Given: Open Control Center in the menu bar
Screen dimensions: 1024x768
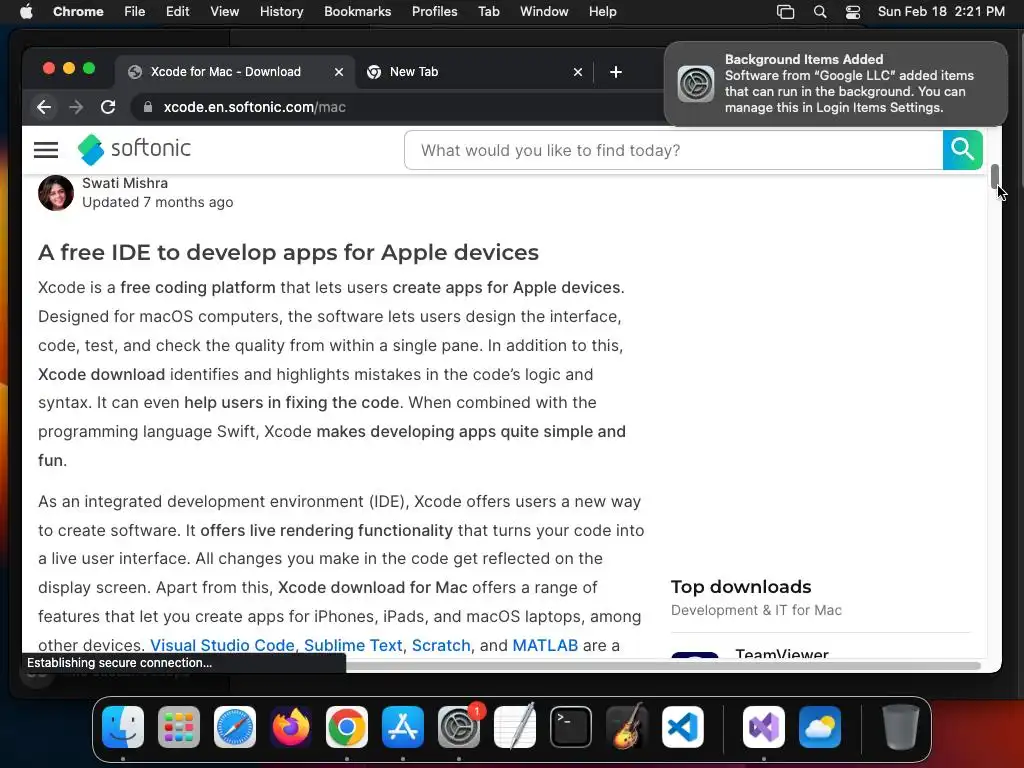Looking at the screenshot, I should 852,12.
